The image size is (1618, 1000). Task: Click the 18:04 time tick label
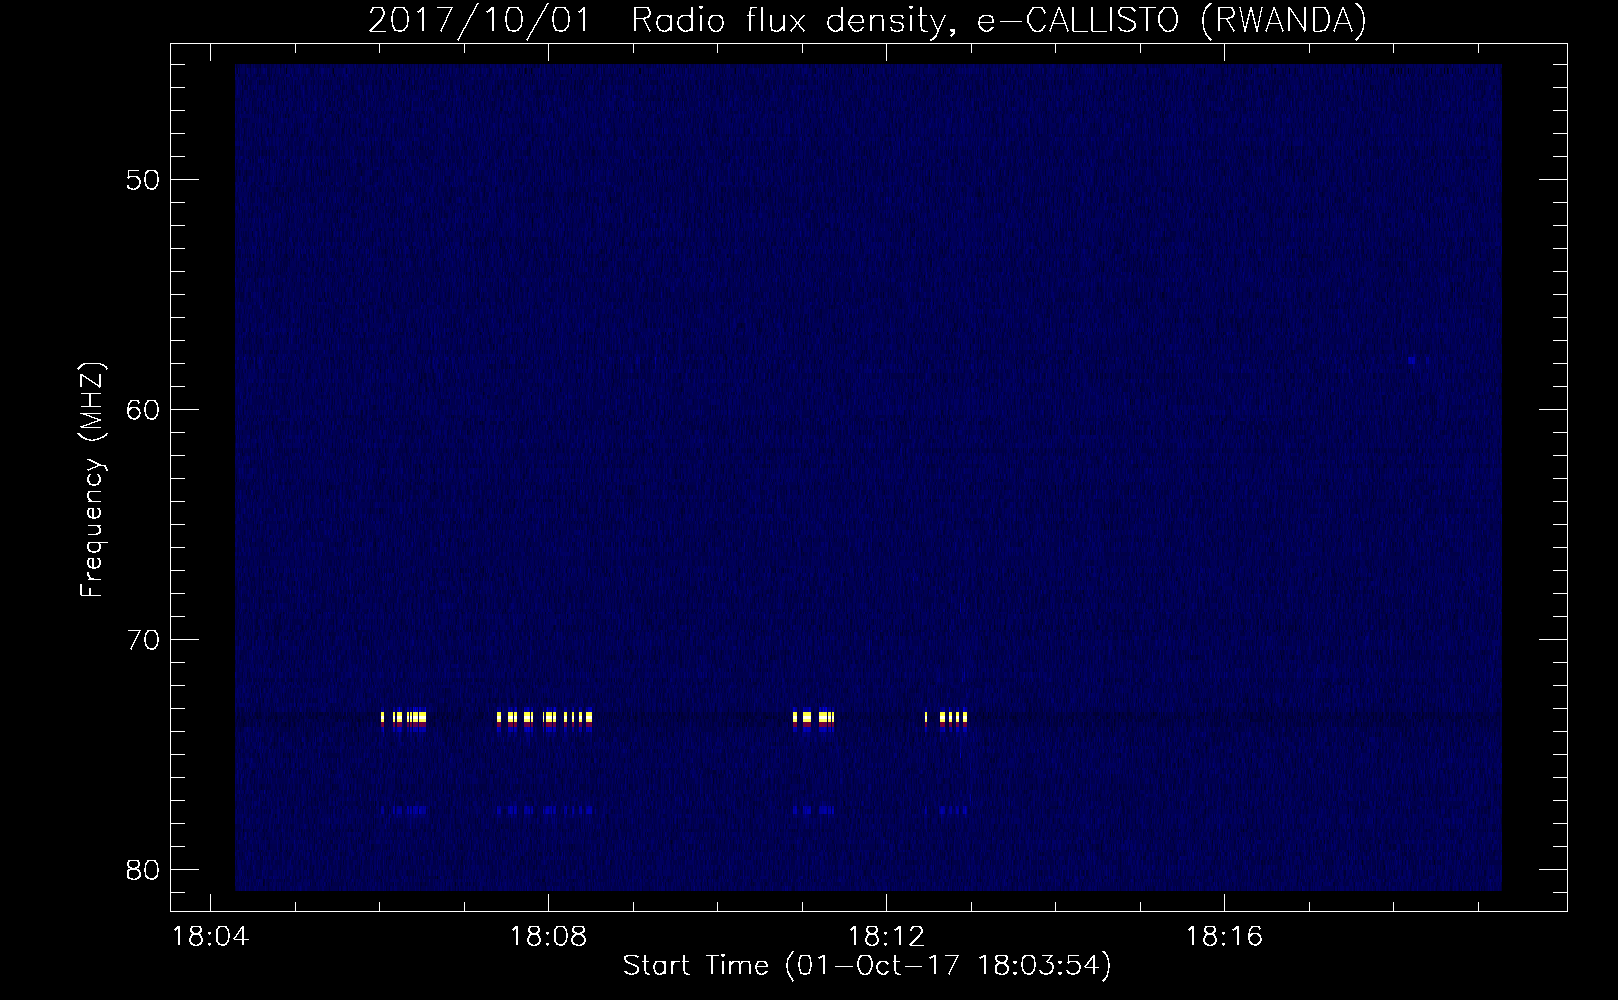(x=210, y=938)
